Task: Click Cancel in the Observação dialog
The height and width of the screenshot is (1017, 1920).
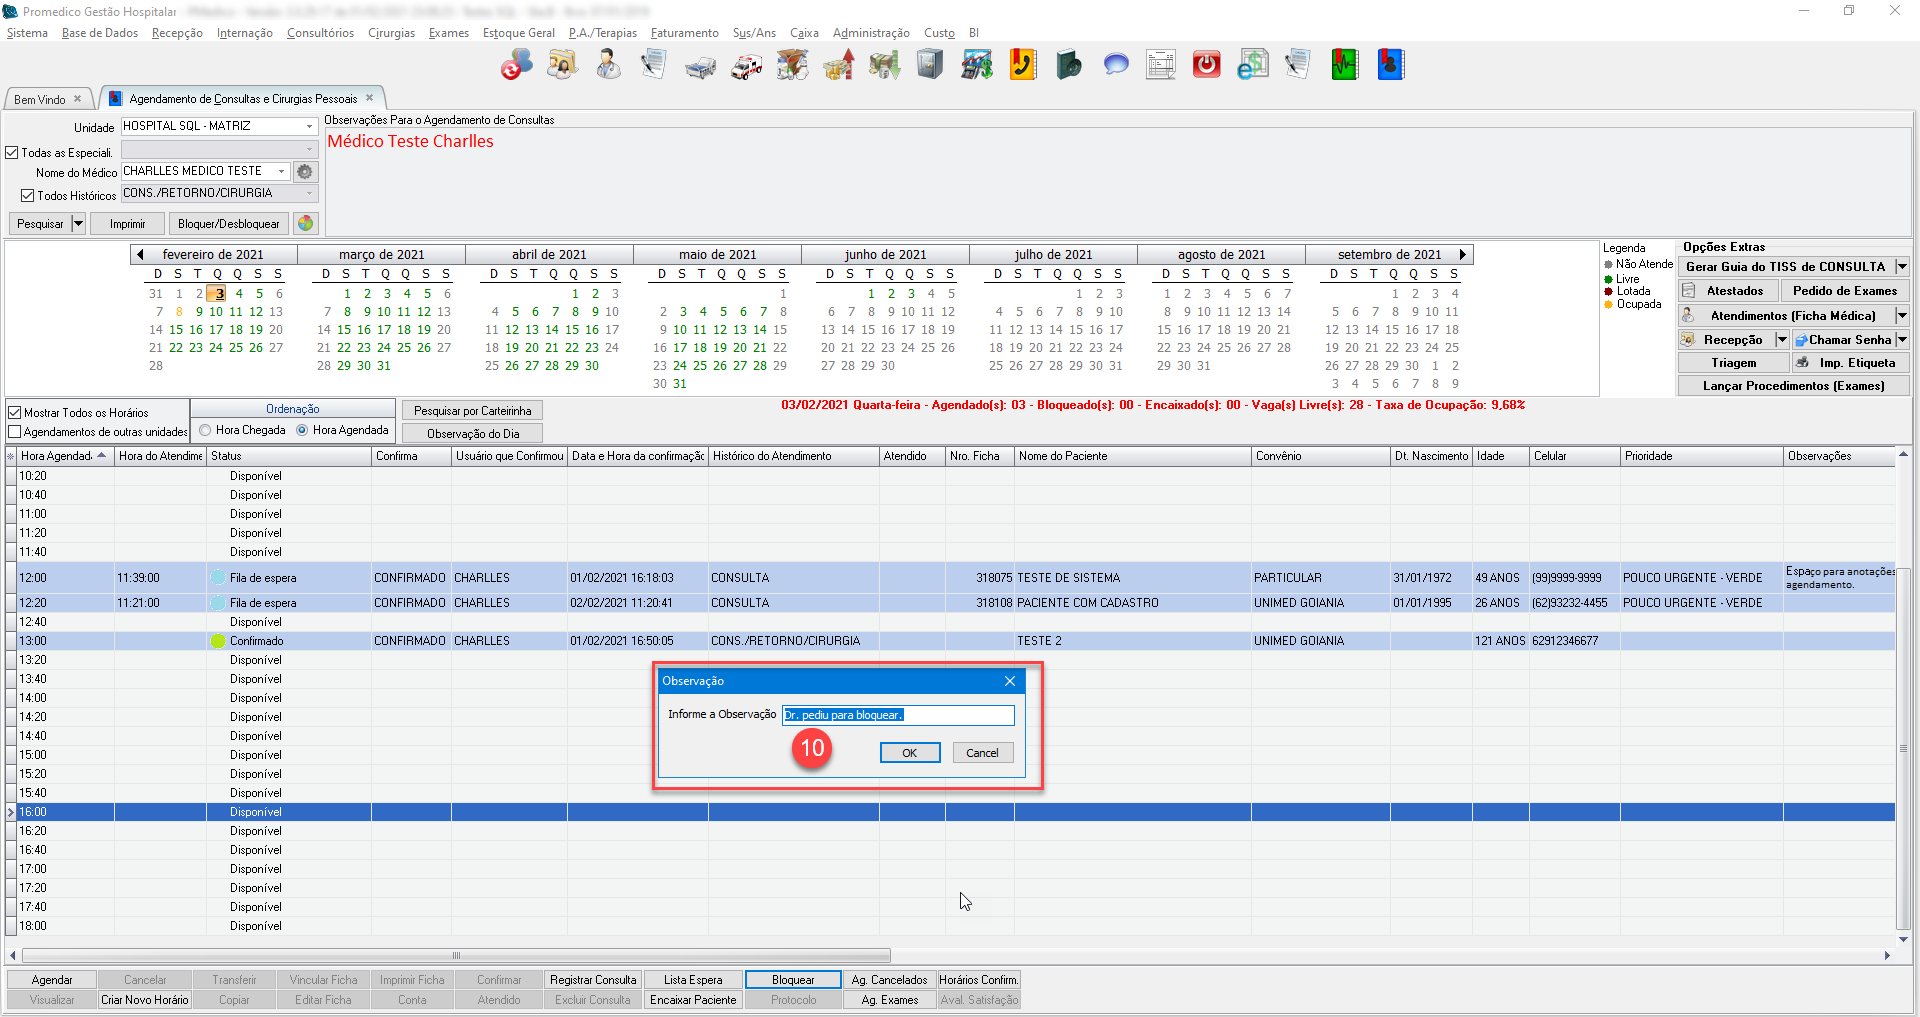Action: (x=981, y=753)
